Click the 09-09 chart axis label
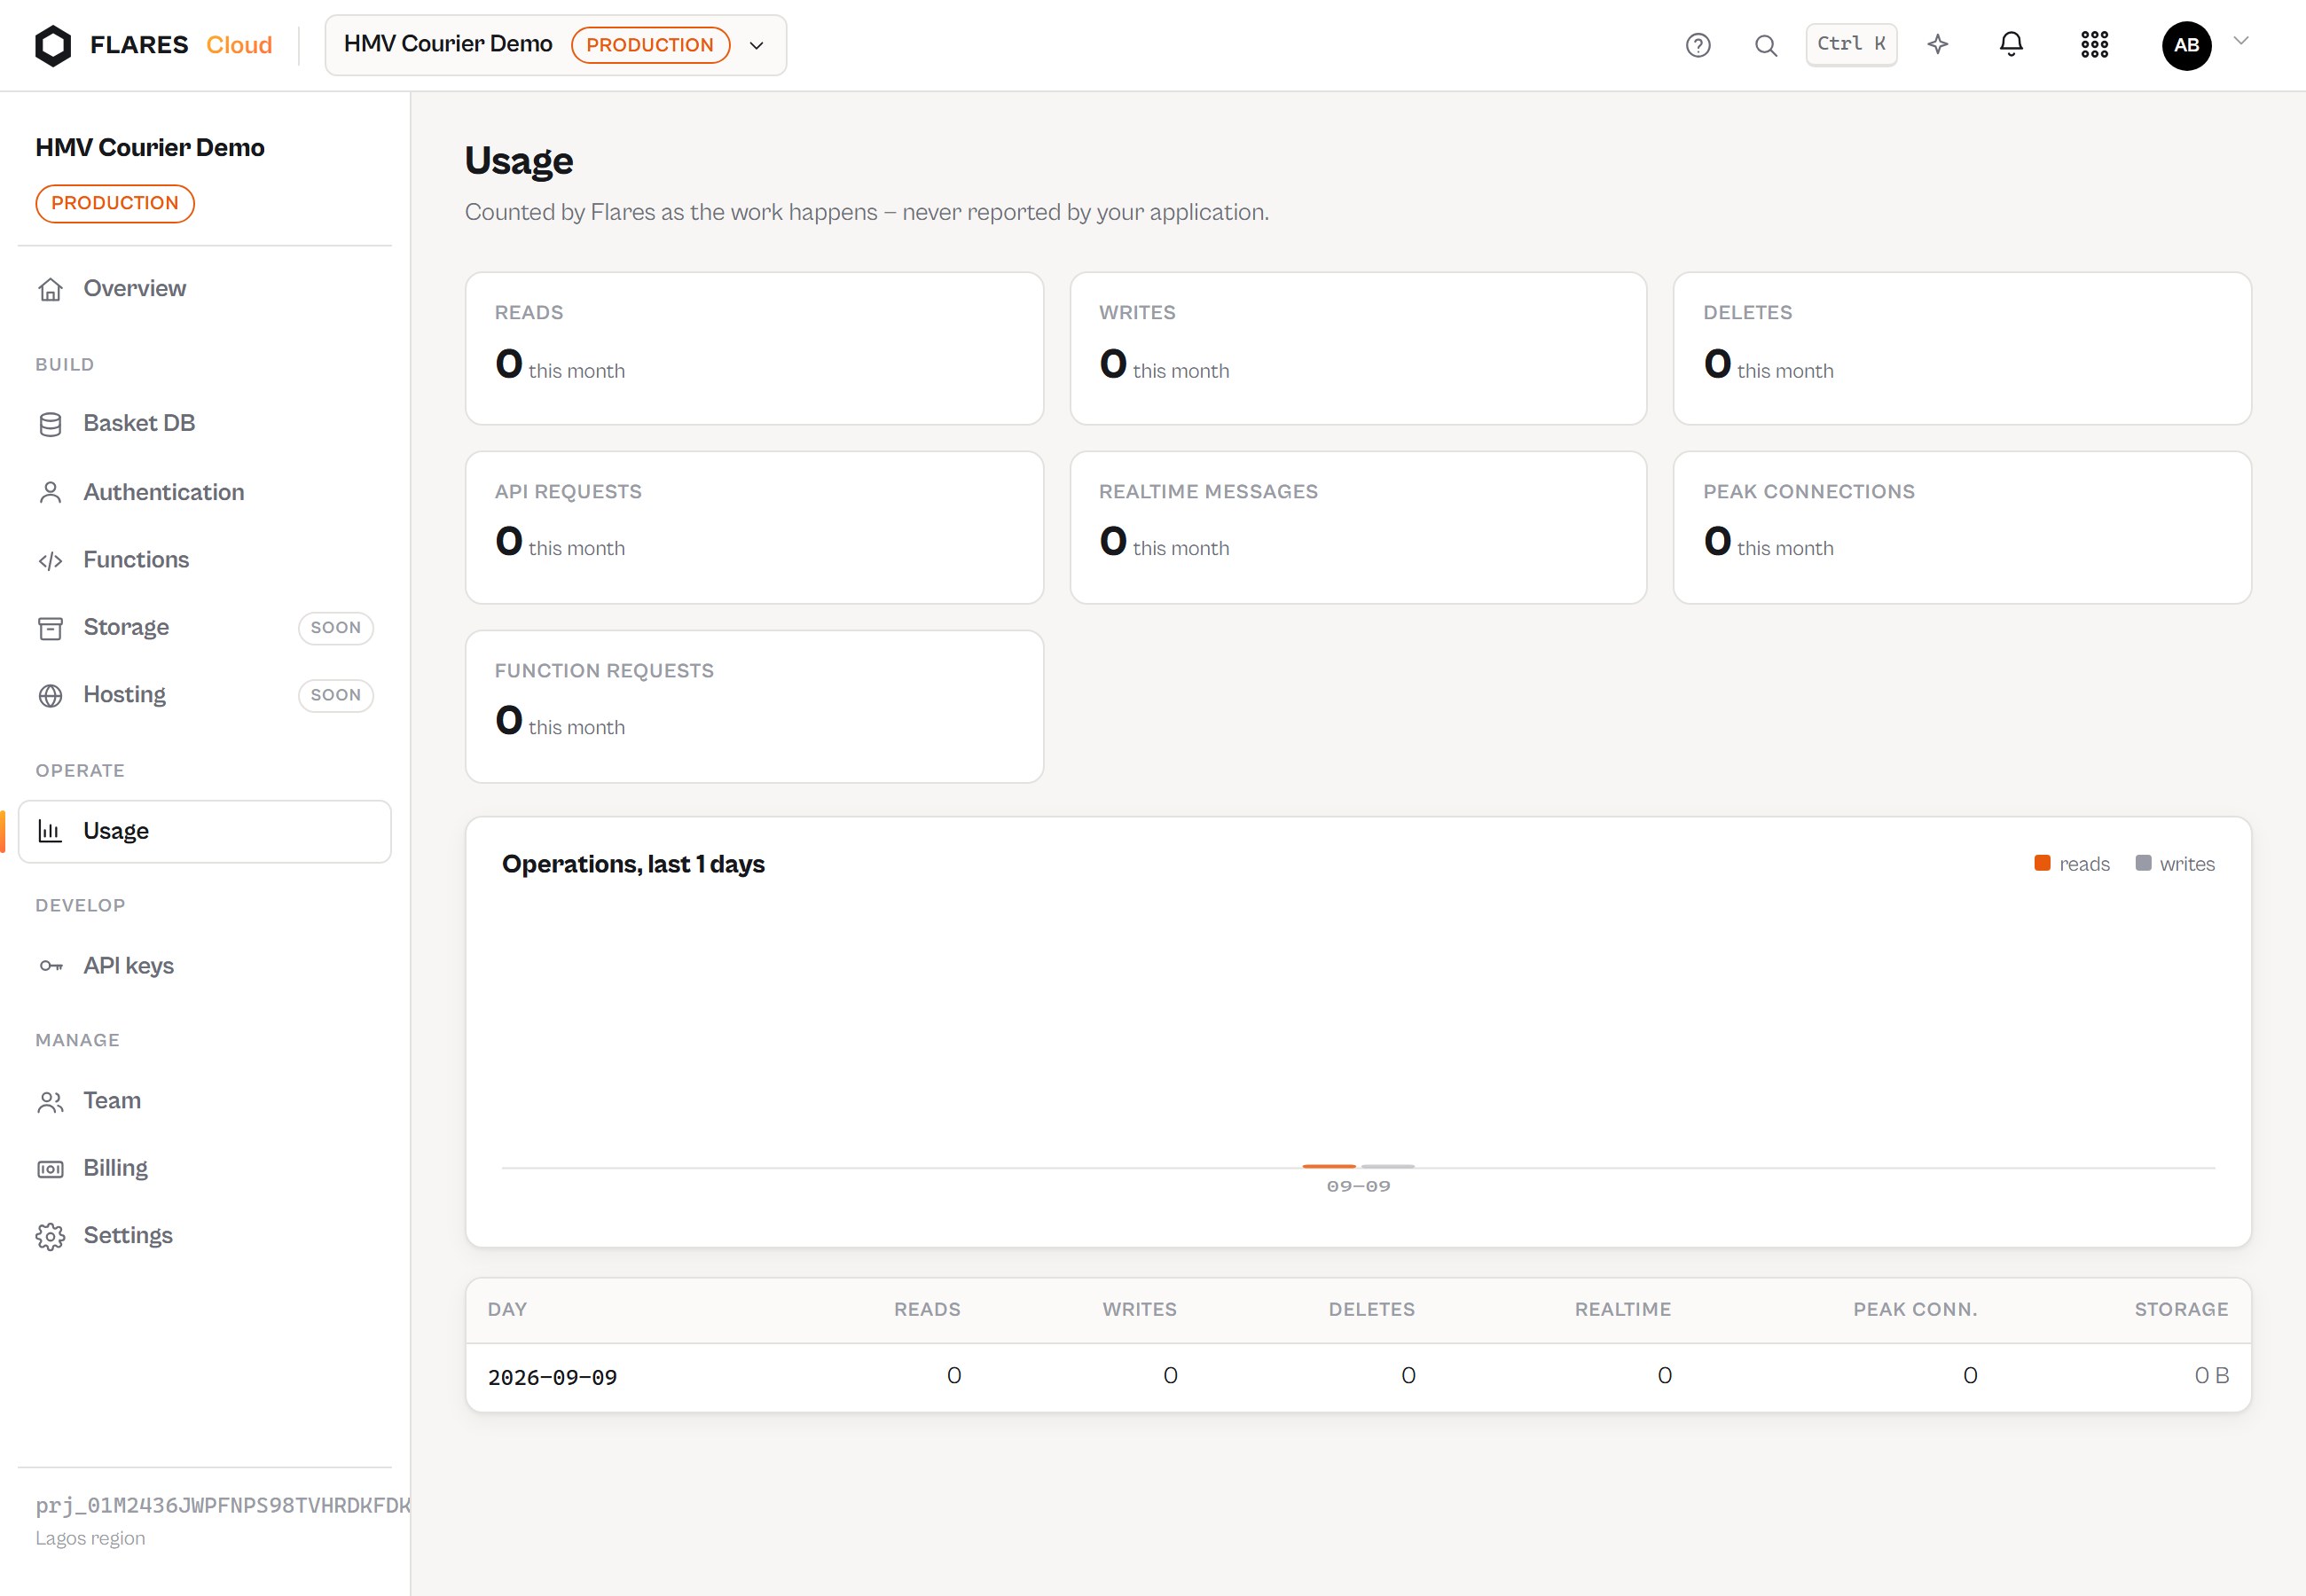 click(x=1358, y=1186)
